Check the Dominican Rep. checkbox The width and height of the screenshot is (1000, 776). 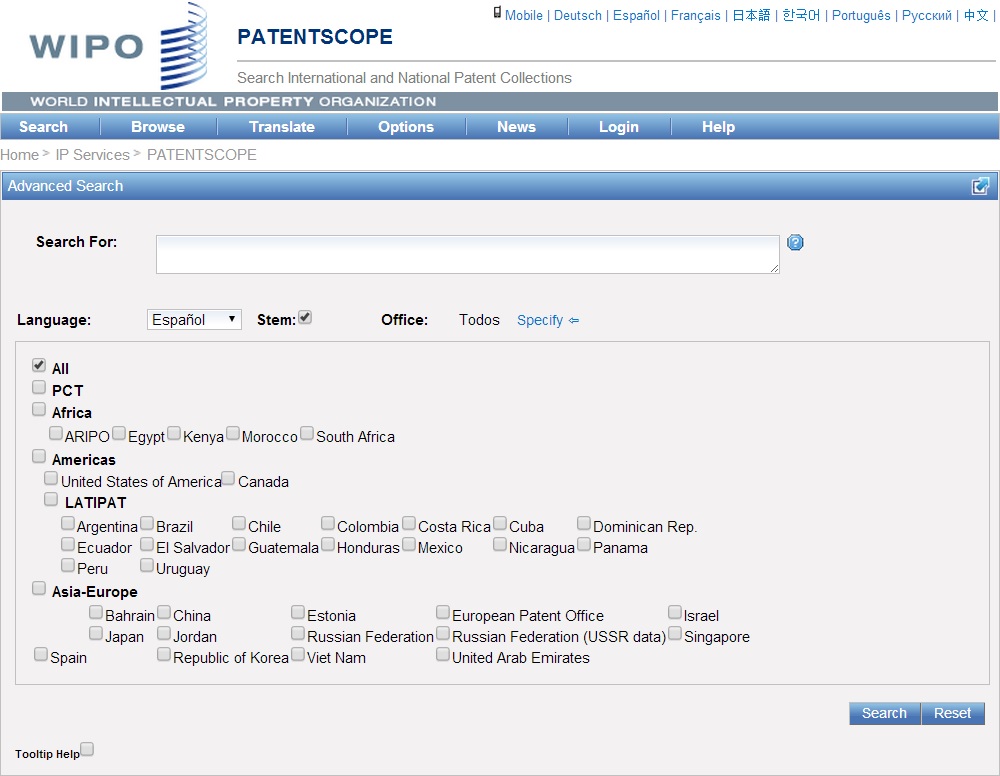pyautogui.click(x=584, y=523)
